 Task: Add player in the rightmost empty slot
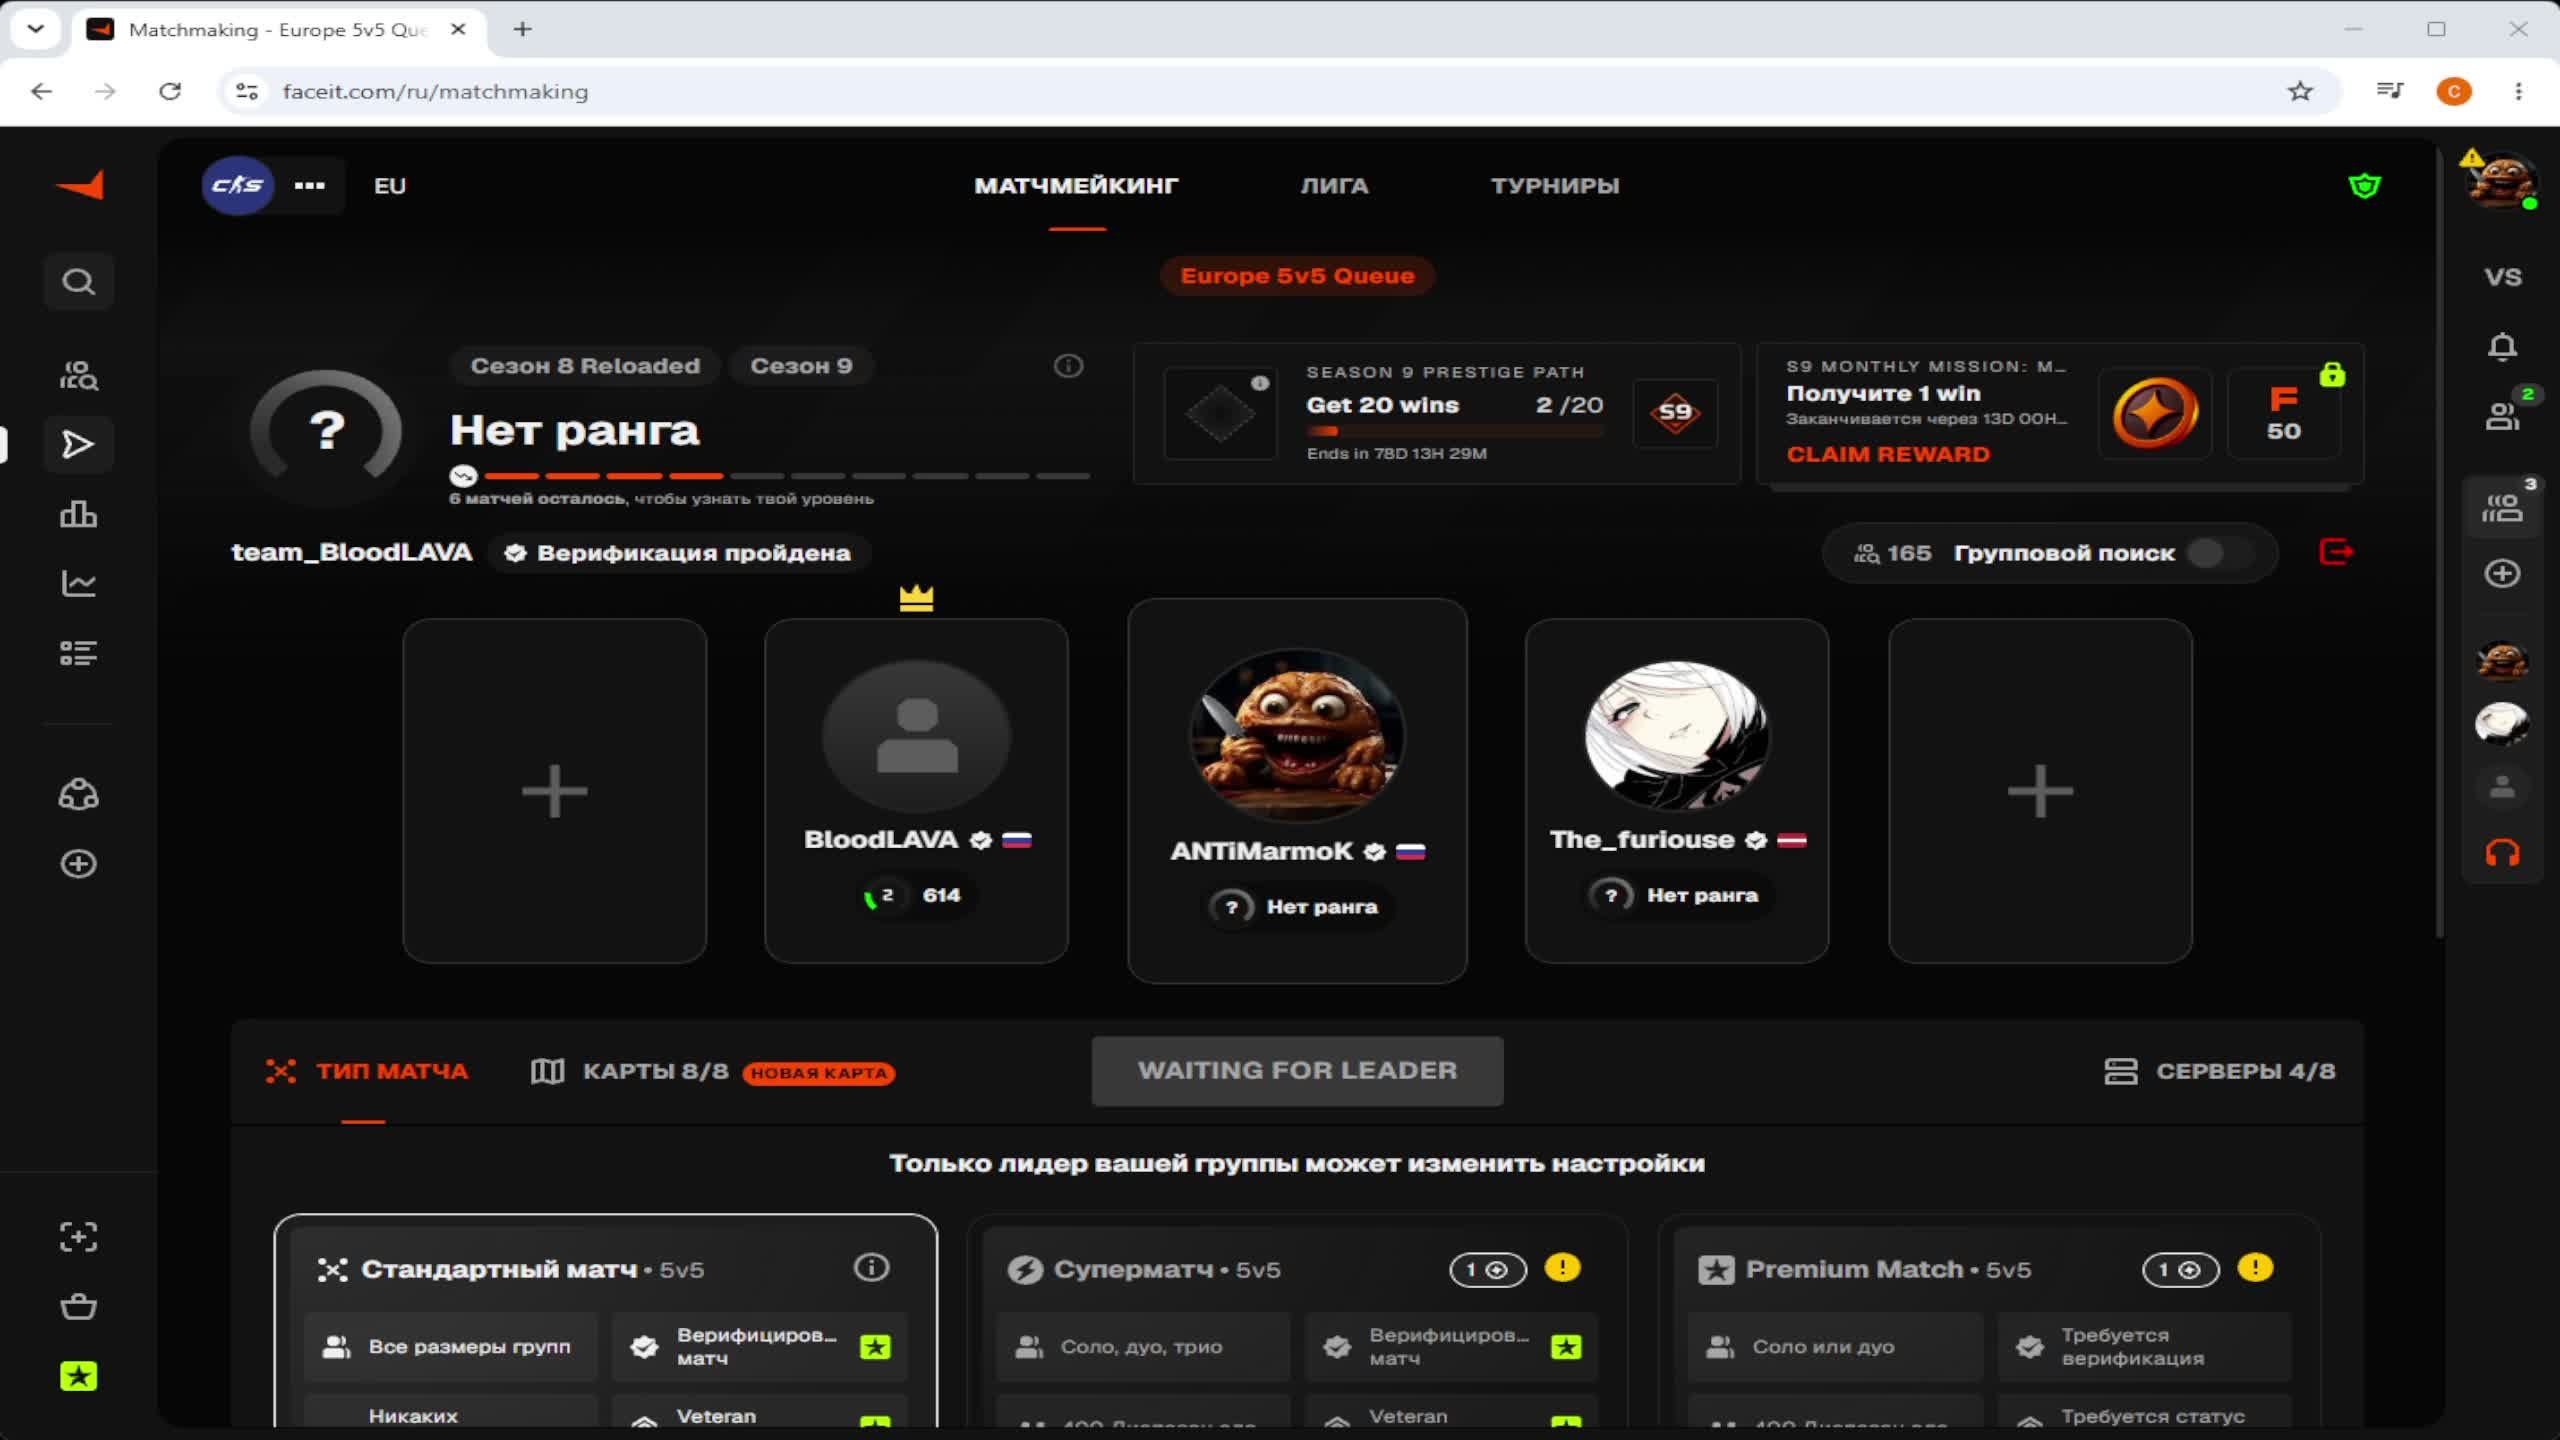coord(2040,791)
